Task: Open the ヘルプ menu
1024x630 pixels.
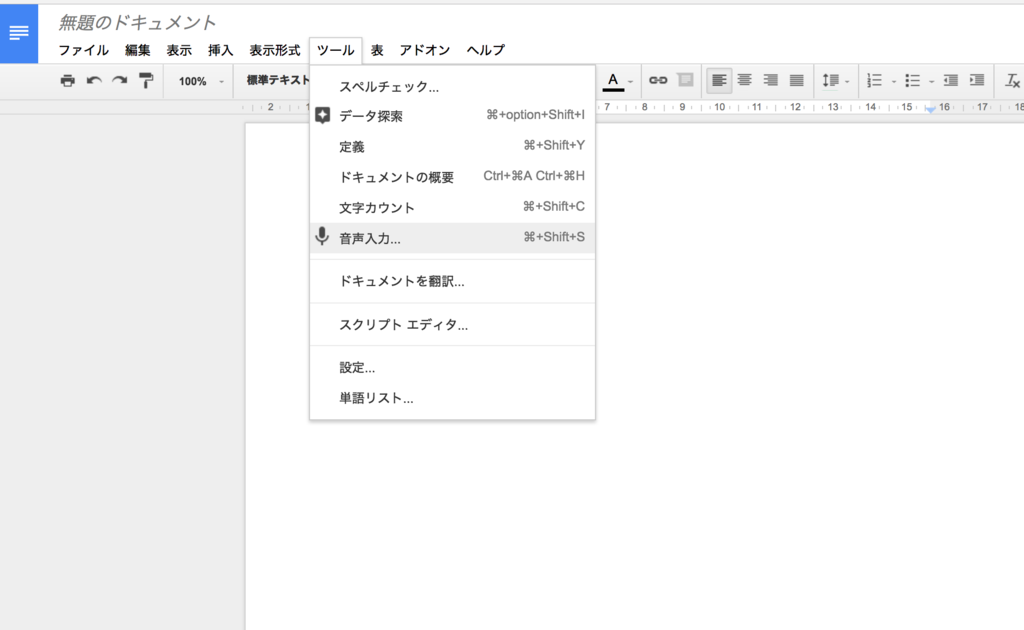Action: point(486,50)
